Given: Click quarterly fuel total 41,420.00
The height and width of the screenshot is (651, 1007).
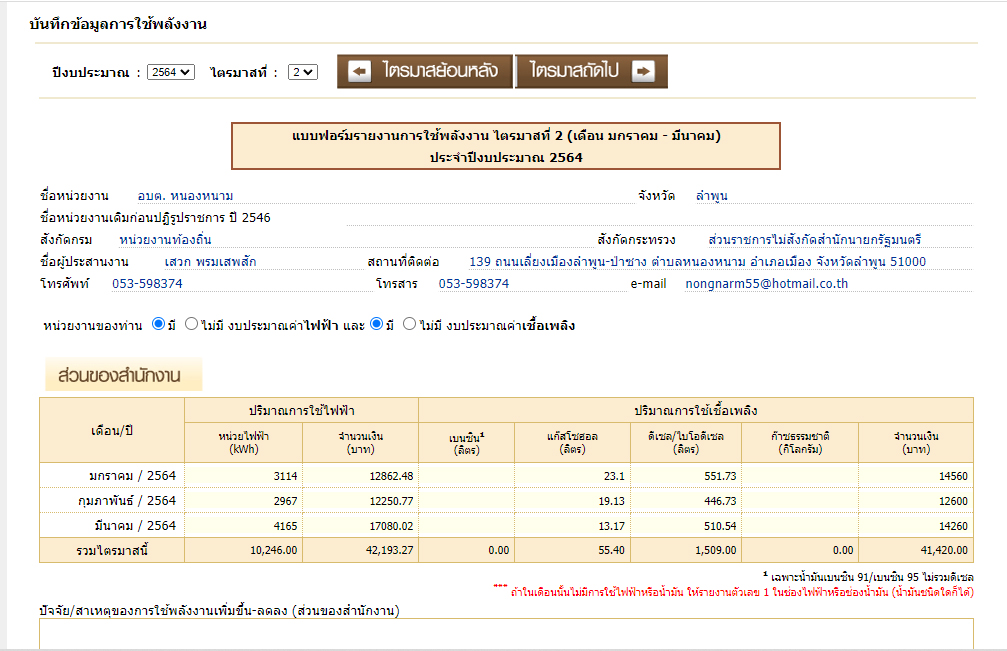Looking at the screenshot, I should [x=944, y=550].
